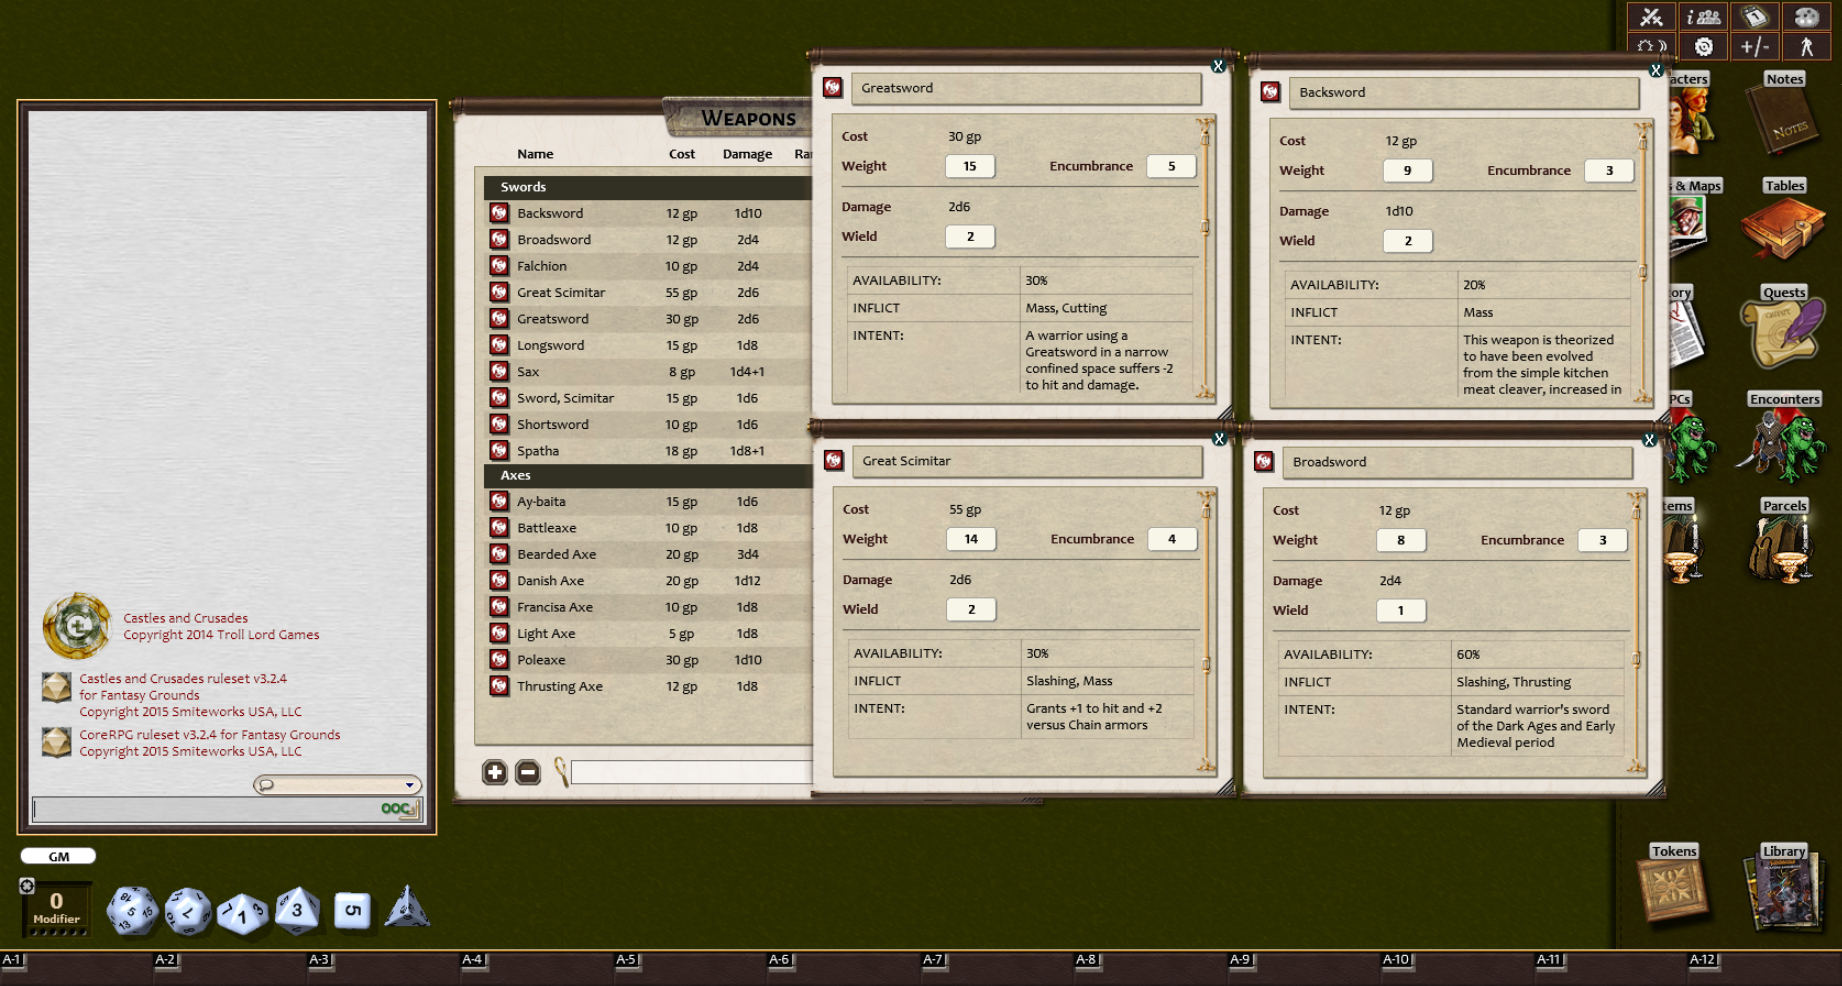Click the d20 die

point(132,911)
